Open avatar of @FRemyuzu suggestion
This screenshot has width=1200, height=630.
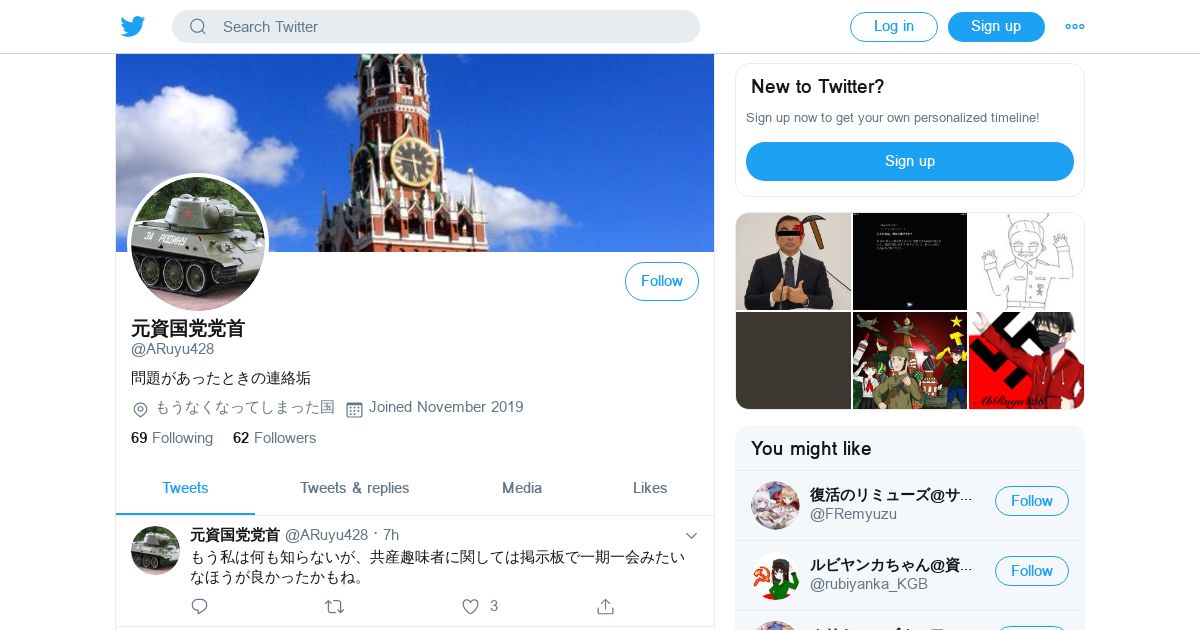point(775,505)
